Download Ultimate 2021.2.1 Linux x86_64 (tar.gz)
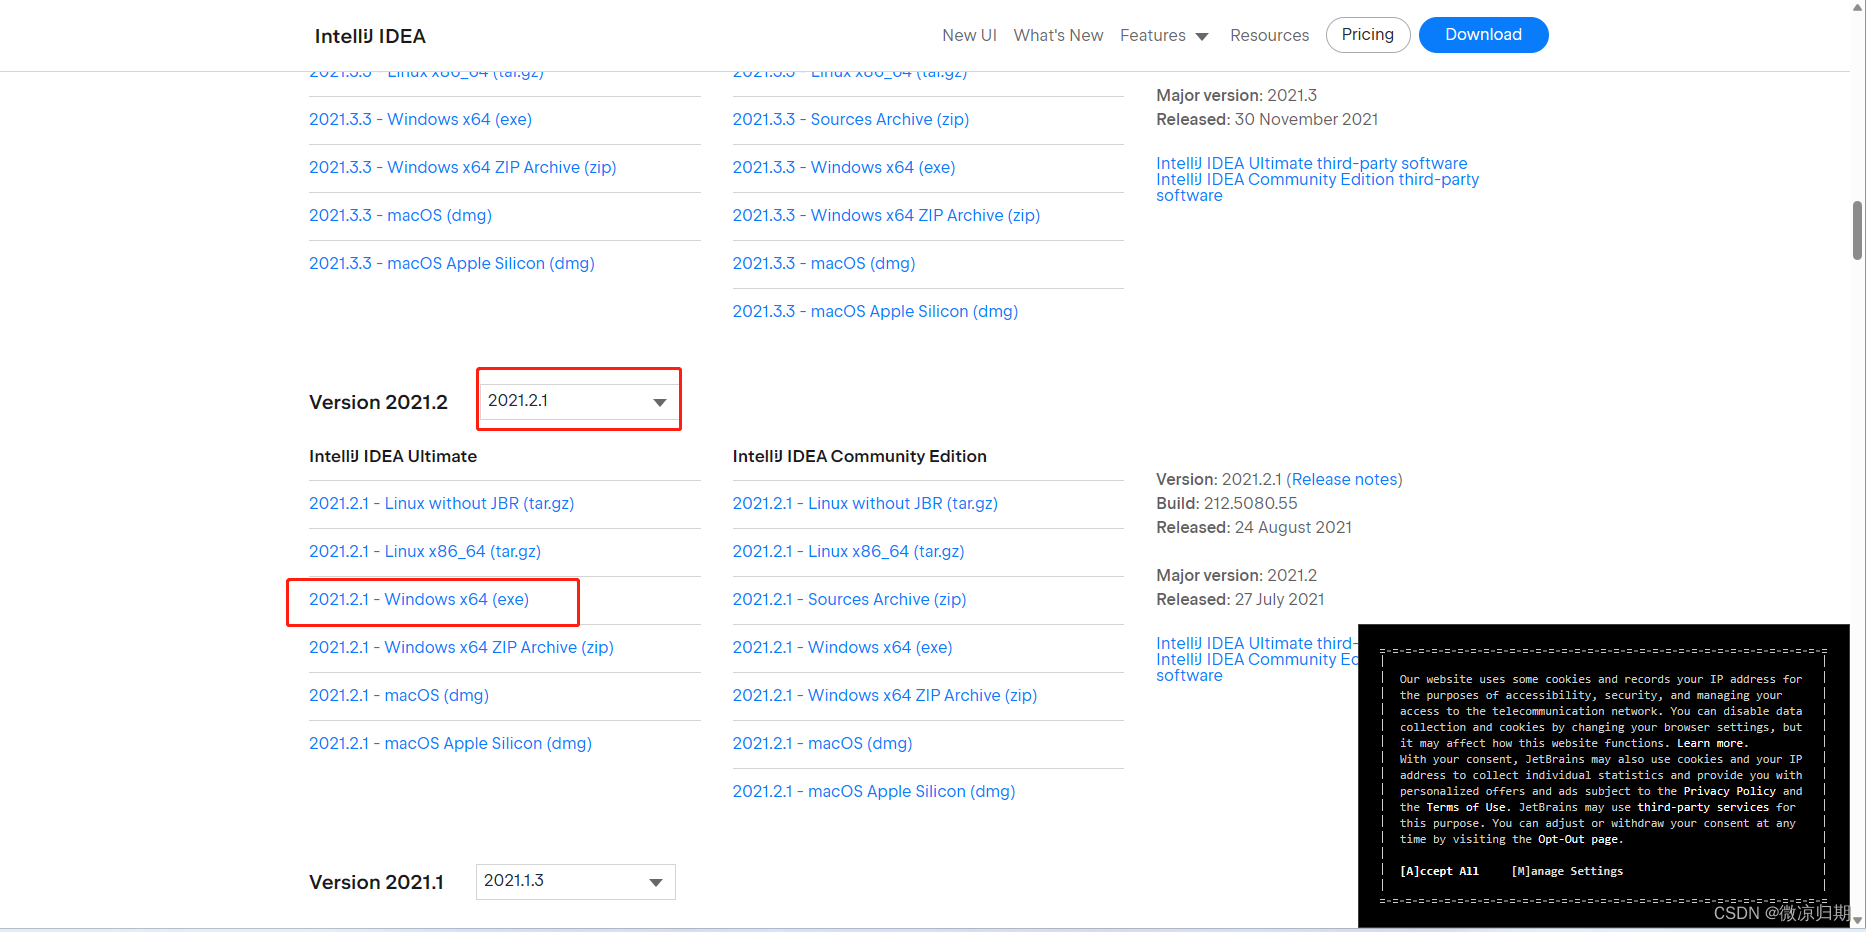 pos(425,551)
